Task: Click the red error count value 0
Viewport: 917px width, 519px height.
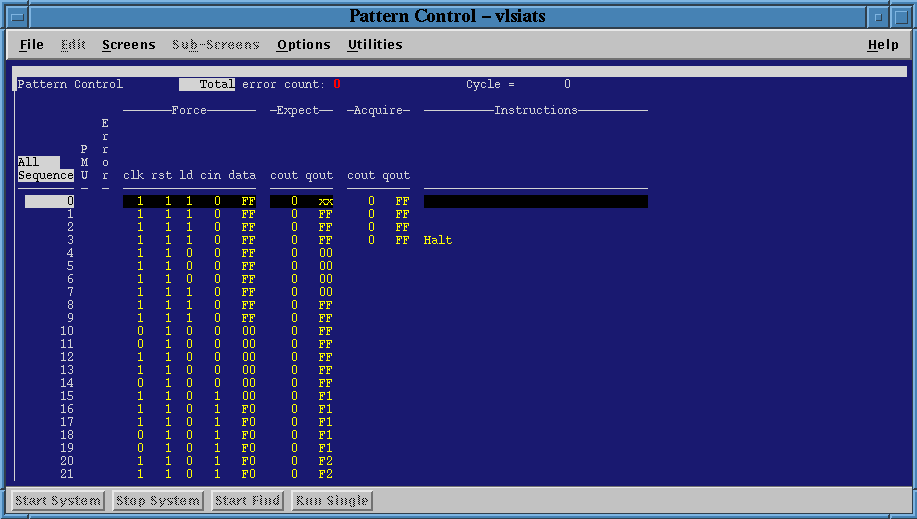Action: pyautogui.click(x=337, y=84)
